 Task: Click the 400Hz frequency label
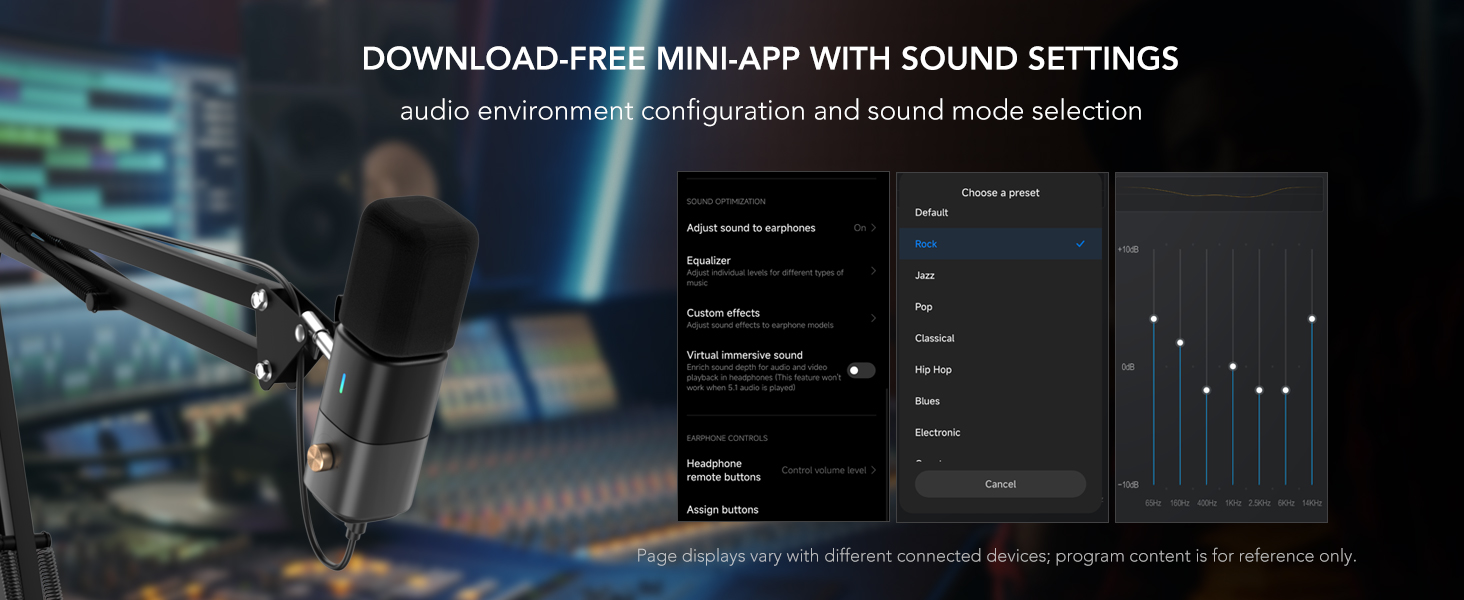tap(1206, 503)
